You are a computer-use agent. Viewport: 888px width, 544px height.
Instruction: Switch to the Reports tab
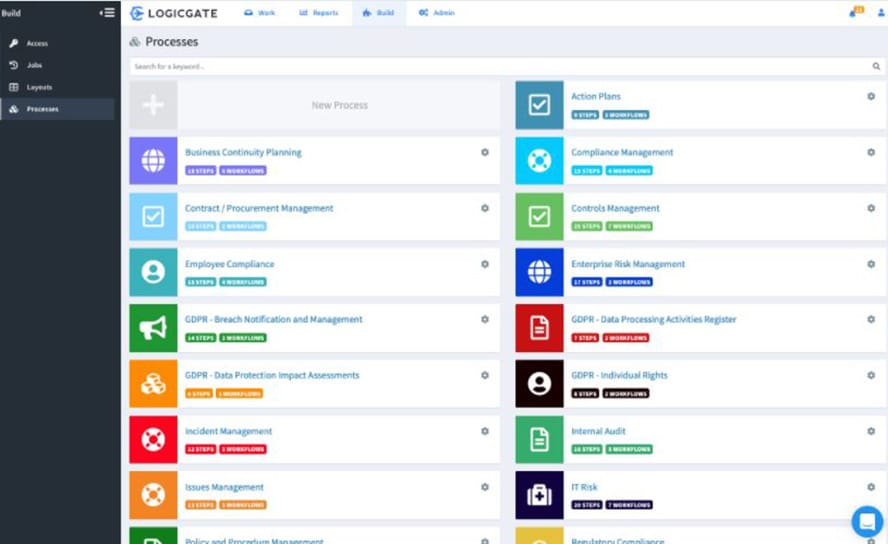[319, 13]
